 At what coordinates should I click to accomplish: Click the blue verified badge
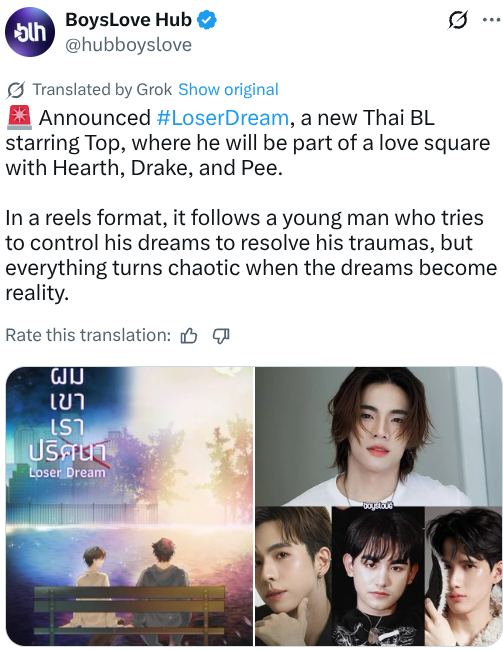[x=207, y=20]
